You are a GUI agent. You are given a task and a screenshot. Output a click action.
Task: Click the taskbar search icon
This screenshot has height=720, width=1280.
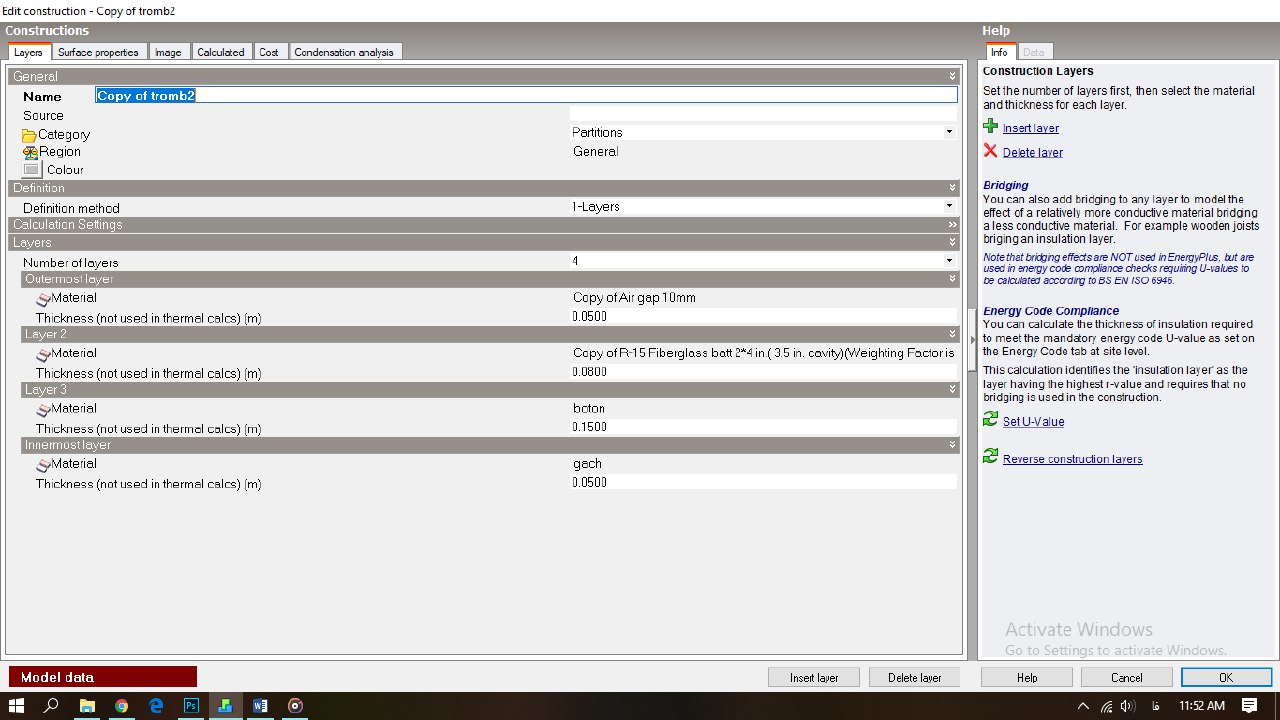click(53, 705)
